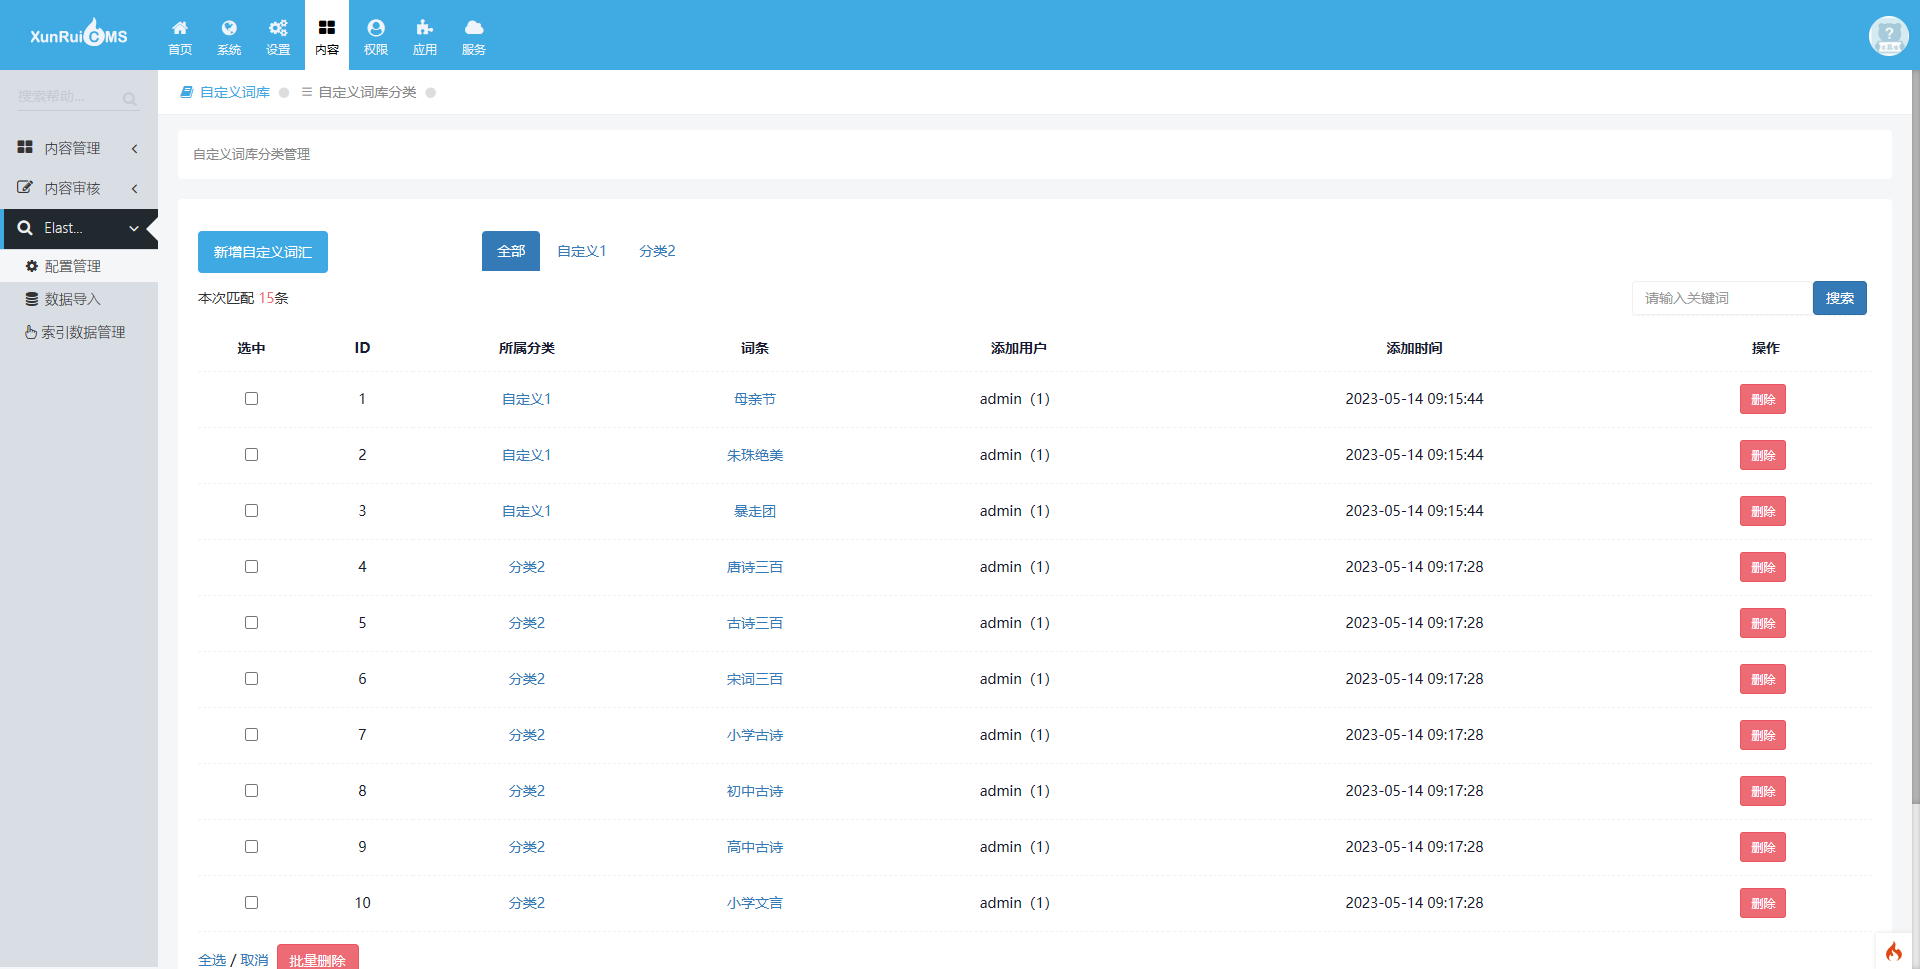The width and height of the screenshot is (1920, 969).
Task: Click the 数据导入 database icon in sidebar
Action: pyautogui.click(x=32, y=299)
